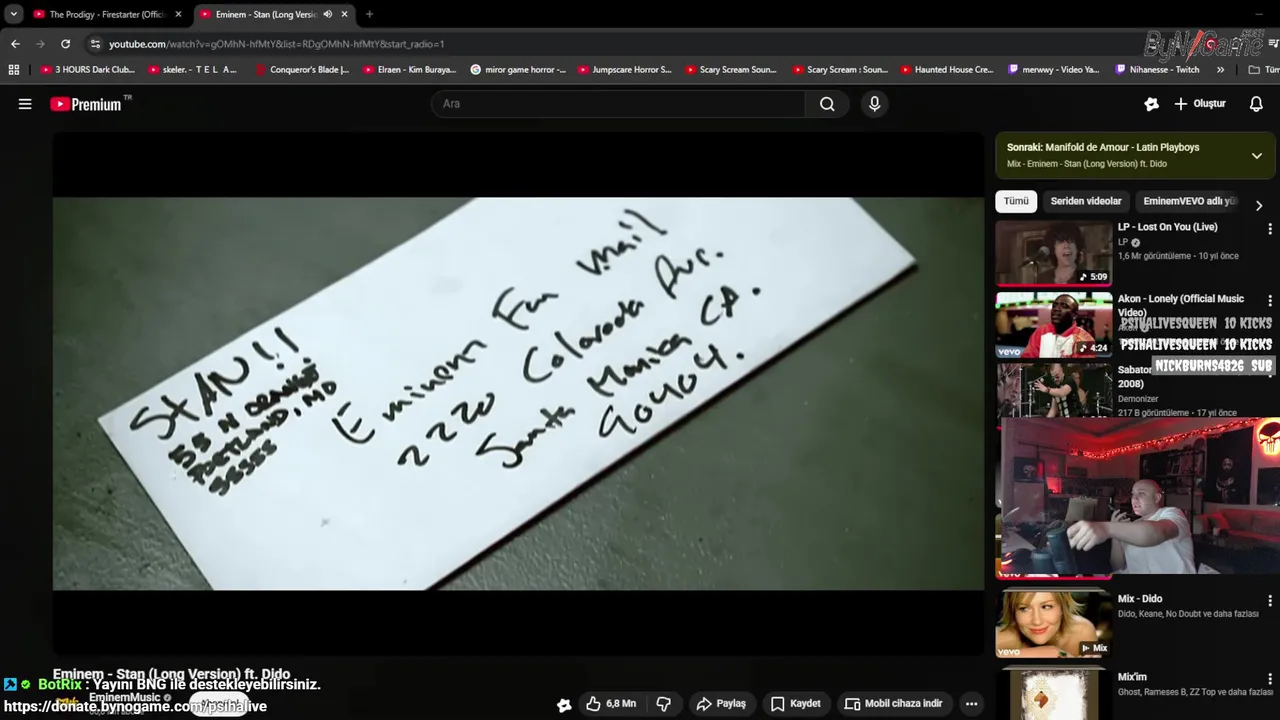The width and height of the screenshot is (1280, 720).
Task: Open options menu for Mix - Dido
Action: tap(1270, 601)
